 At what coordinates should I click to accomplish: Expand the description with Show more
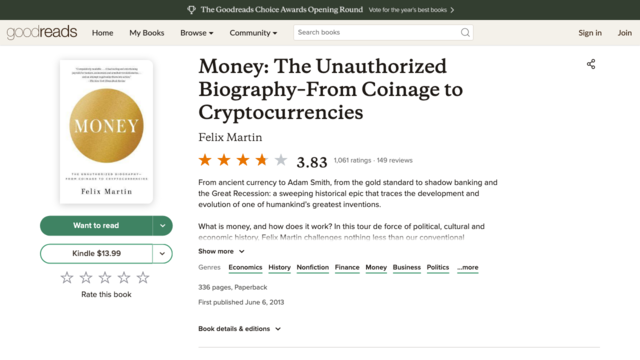[x=221, y=251]
